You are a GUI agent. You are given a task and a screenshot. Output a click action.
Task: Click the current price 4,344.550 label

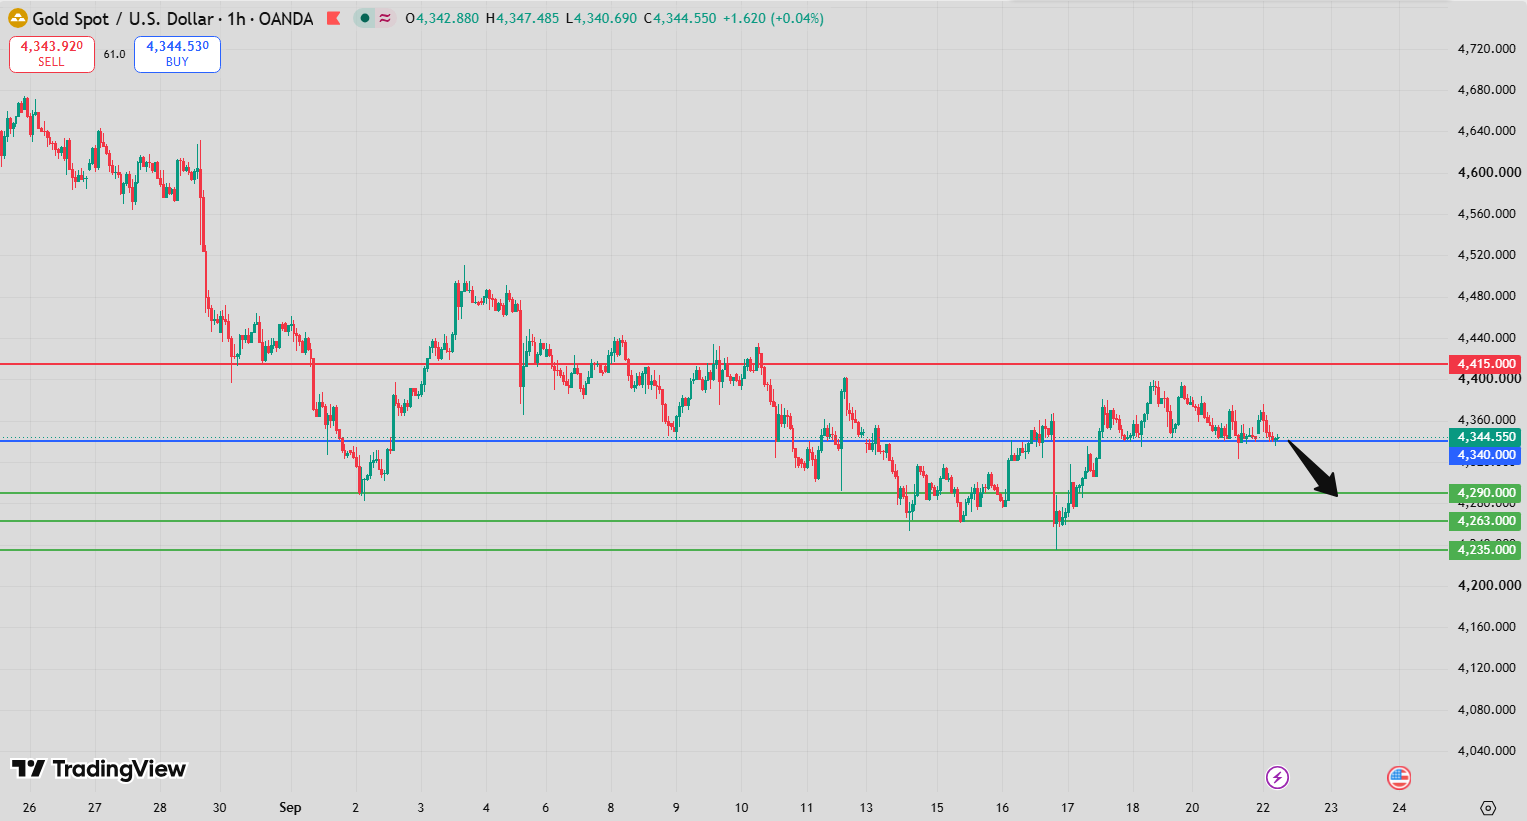coord(1486,437)
